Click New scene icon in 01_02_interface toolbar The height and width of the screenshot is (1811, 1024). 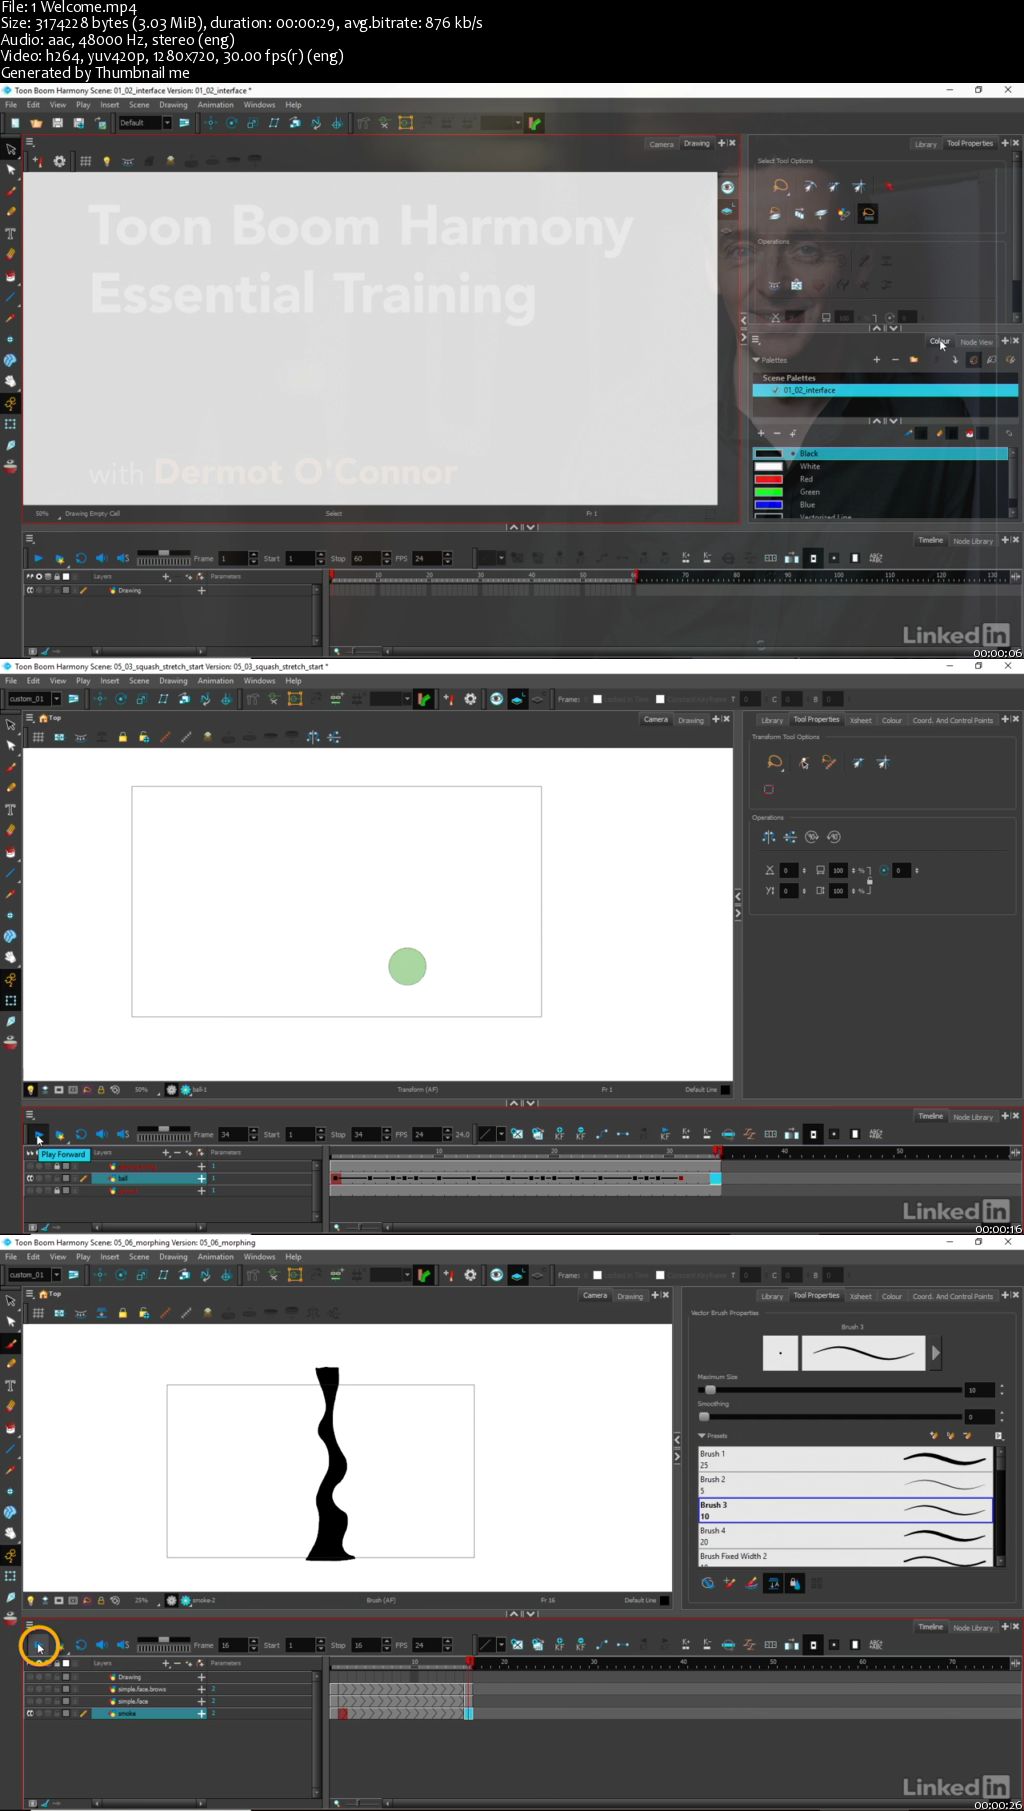15,123
